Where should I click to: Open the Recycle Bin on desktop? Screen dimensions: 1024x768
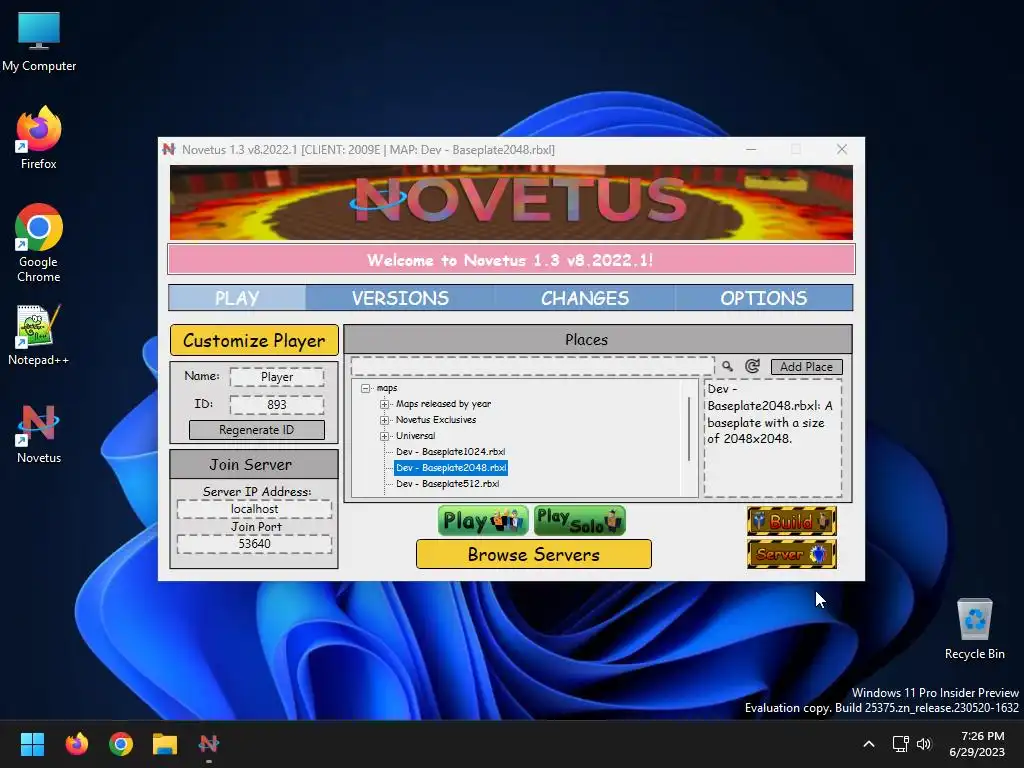(974, 629)
